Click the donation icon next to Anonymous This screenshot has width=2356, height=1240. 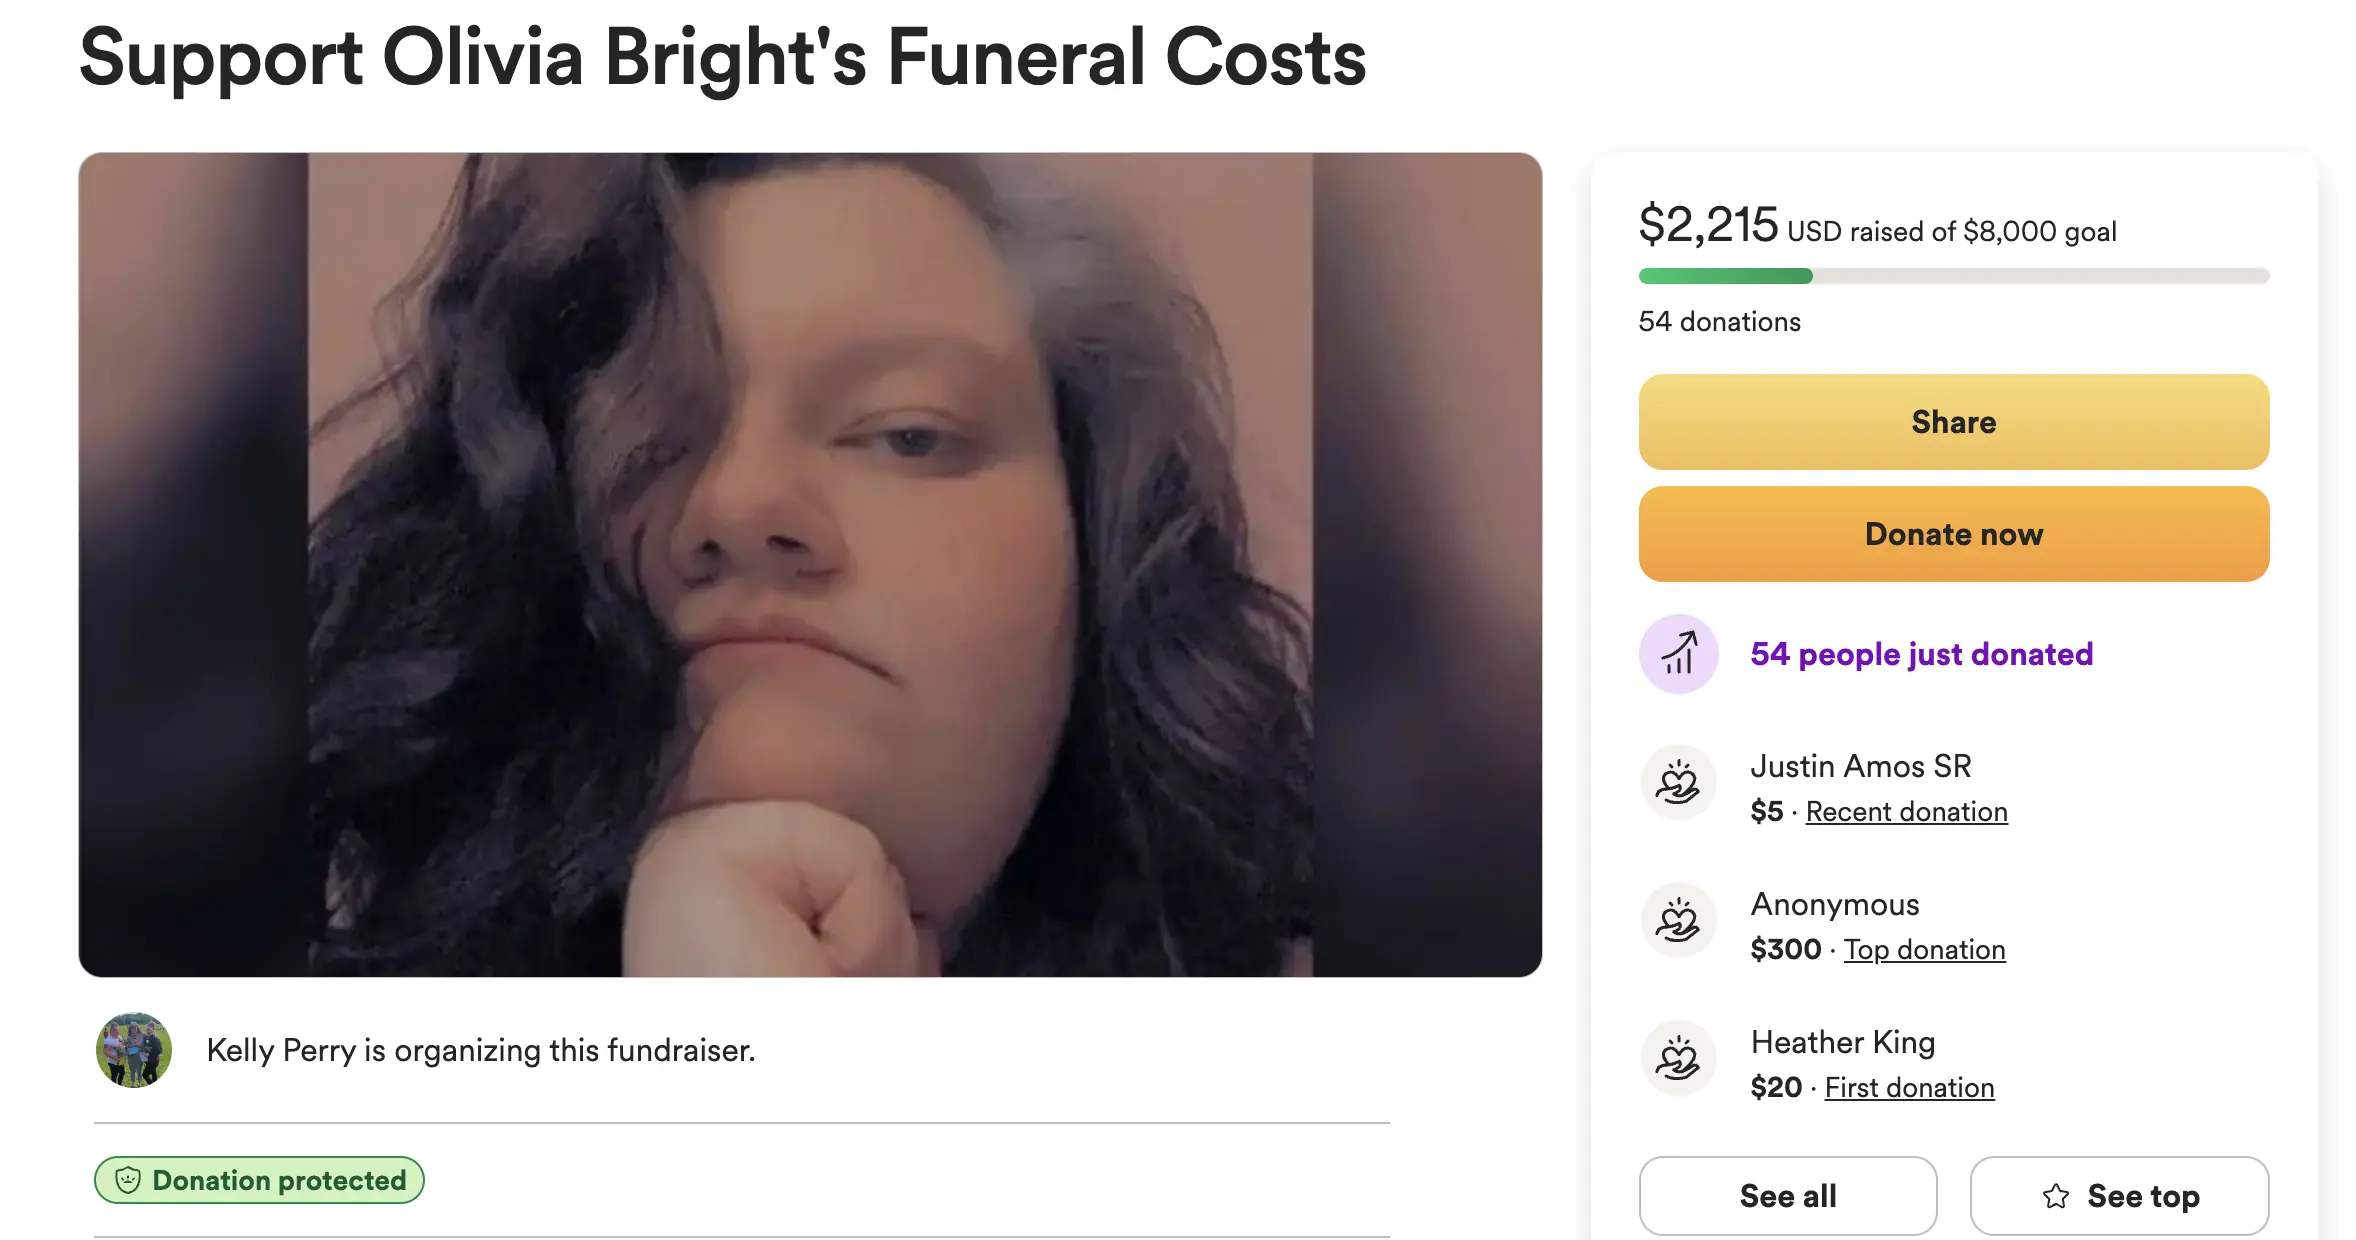[x=1679, y=920]
